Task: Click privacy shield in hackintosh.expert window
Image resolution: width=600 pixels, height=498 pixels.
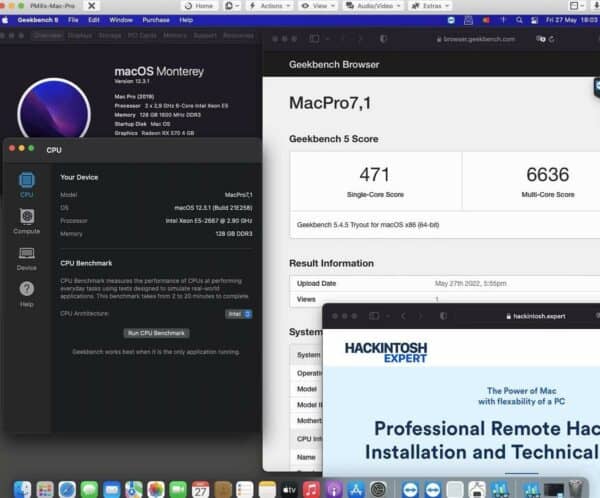Action: pos(443,316)
